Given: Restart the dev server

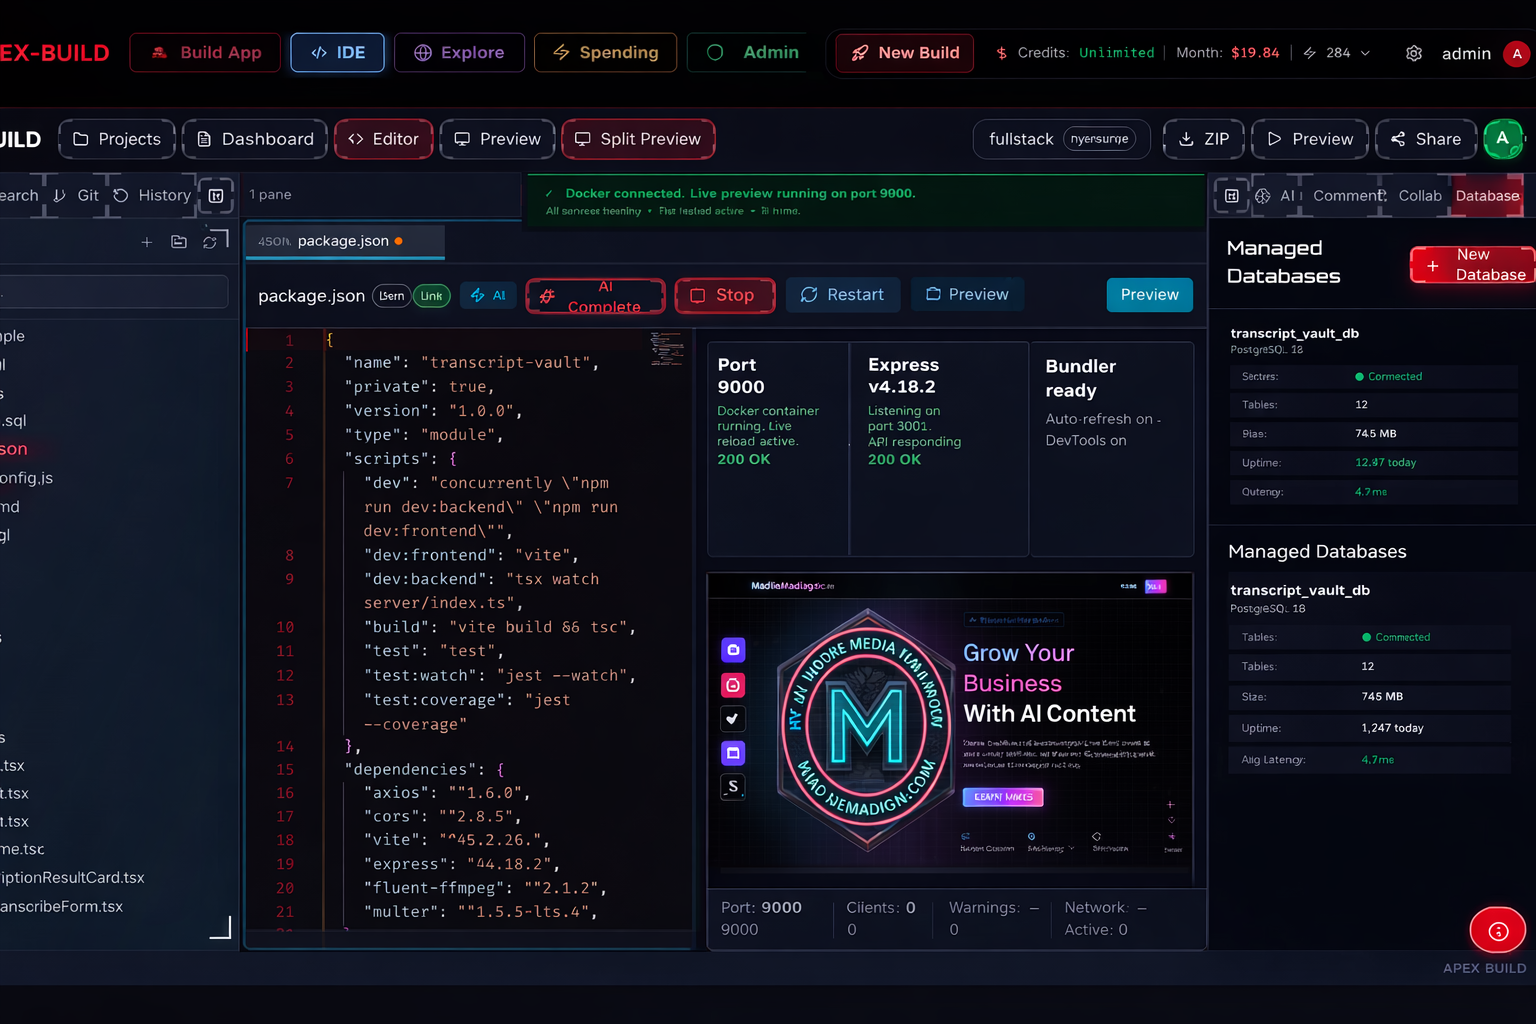Looking at the screenshot, I should pos(843,295).
